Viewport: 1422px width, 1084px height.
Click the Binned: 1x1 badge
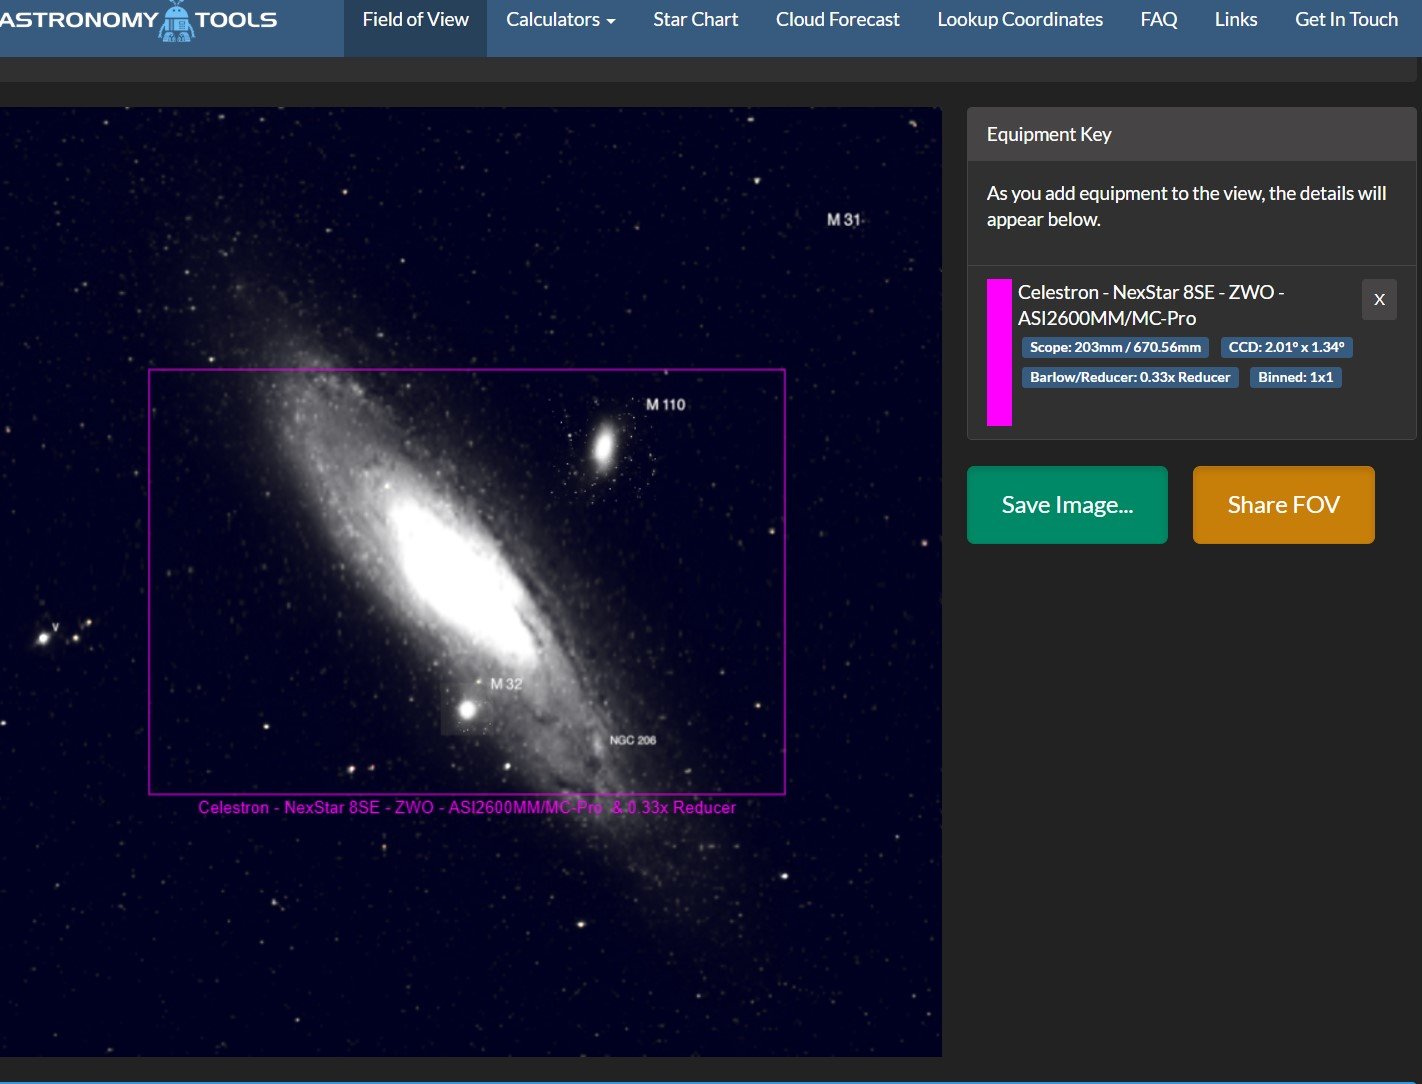[1295, 377]
